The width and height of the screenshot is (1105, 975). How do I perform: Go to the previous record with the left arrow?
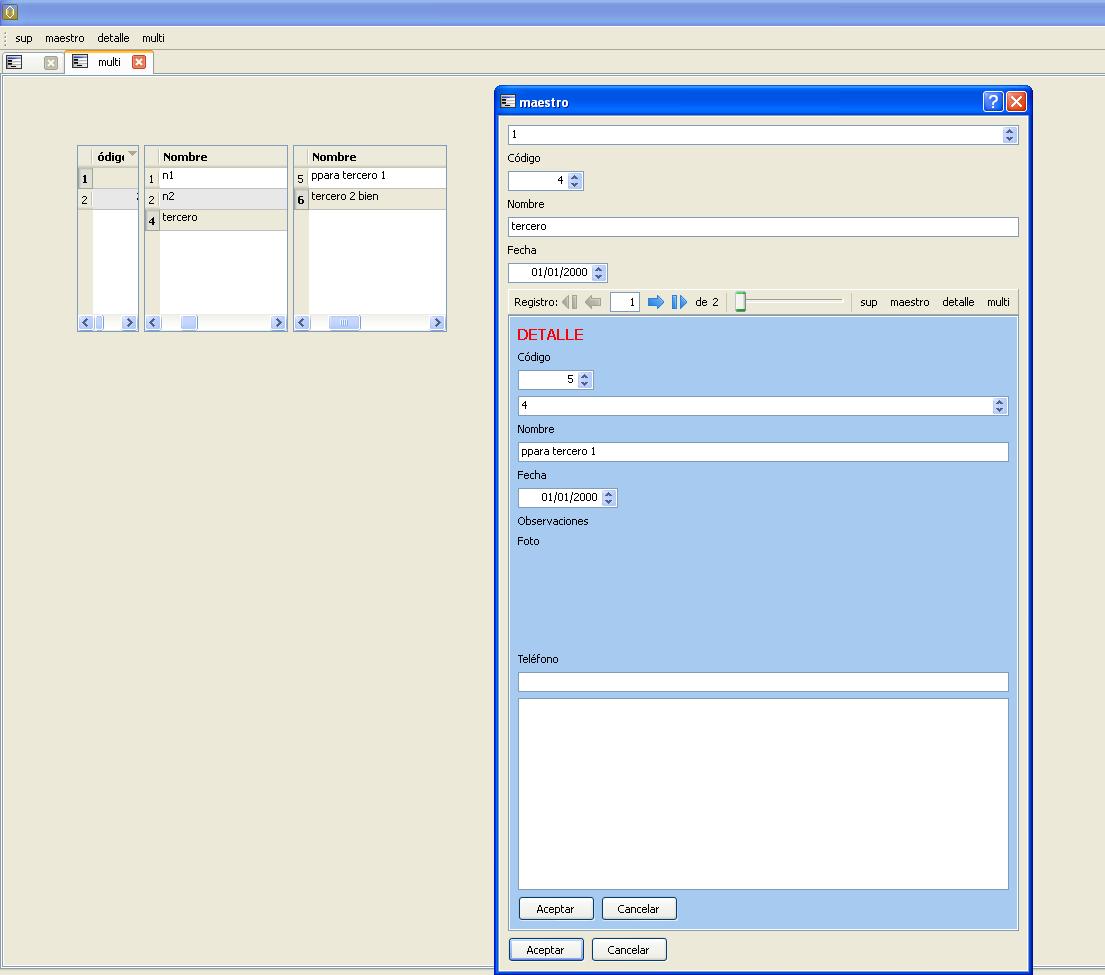pos(593,302)
